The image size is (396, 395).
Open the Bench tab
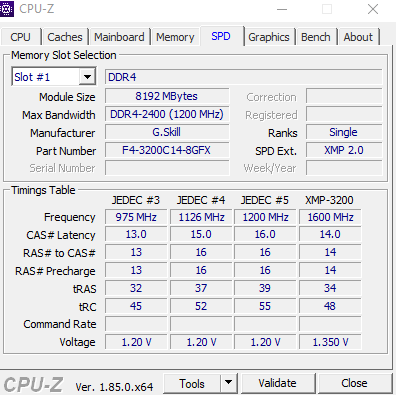coord(316,37)
